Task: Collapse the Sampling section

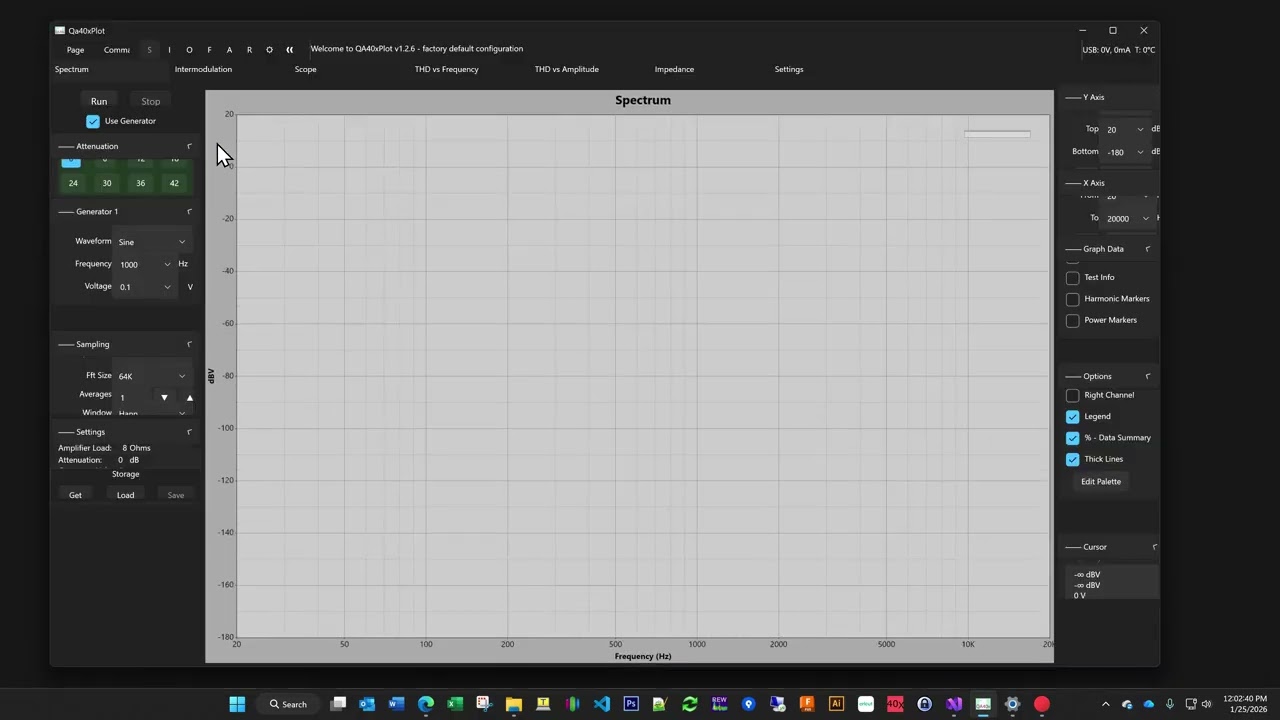Action: tap(189, 344)
